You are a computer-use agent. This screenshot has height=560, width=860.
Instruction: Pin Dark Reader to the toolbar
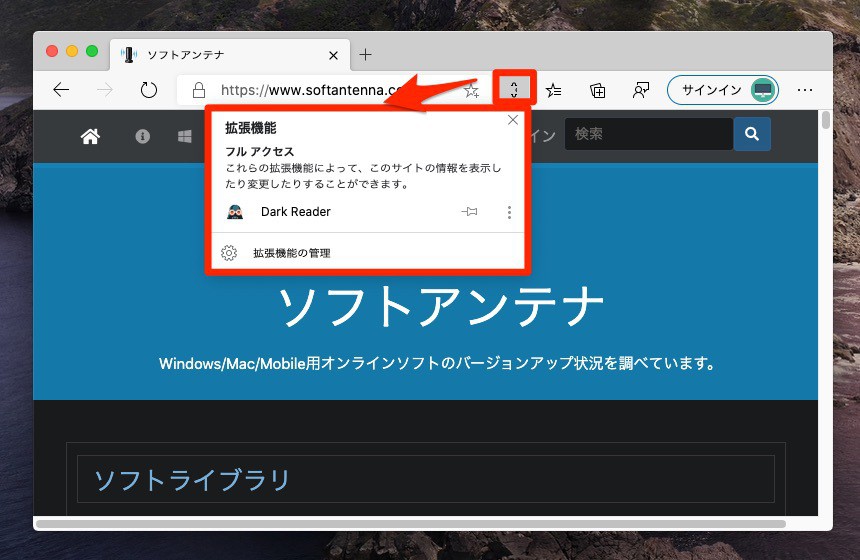pos(469,212)
